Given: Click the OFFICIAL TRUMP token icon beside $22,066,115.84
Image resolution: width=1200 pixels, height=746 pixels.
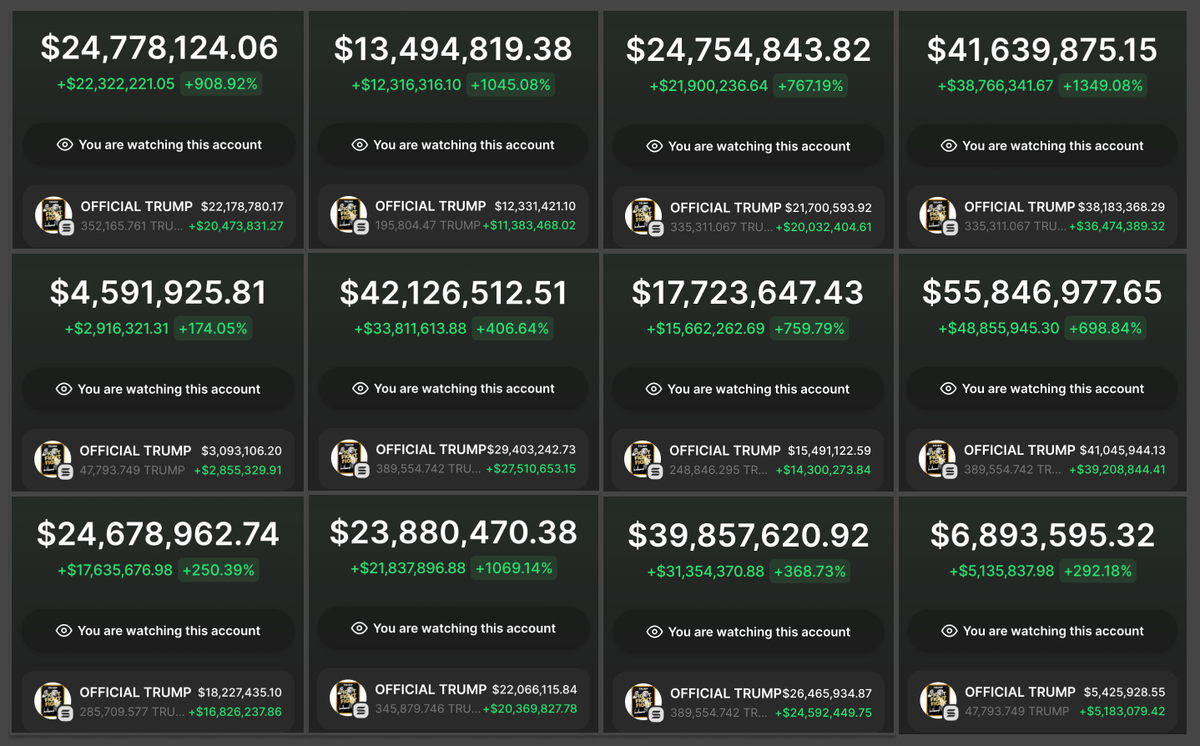Looking at the screenshot, I should (348, 699).
